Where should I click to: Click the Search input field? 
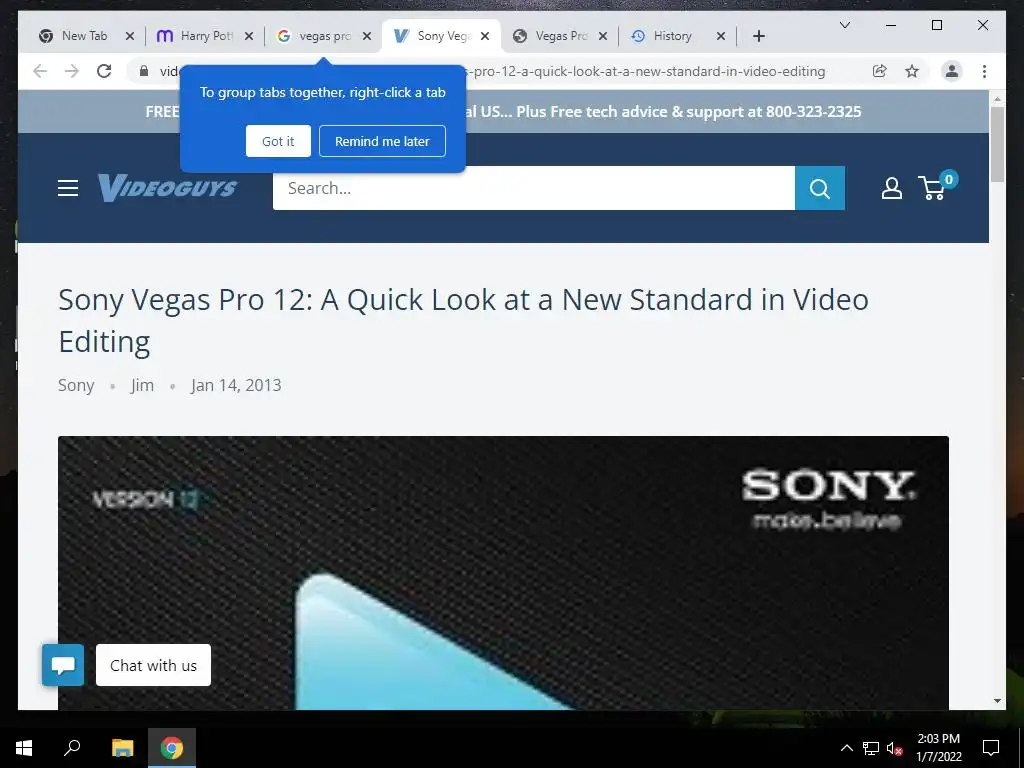coord(534,188)
